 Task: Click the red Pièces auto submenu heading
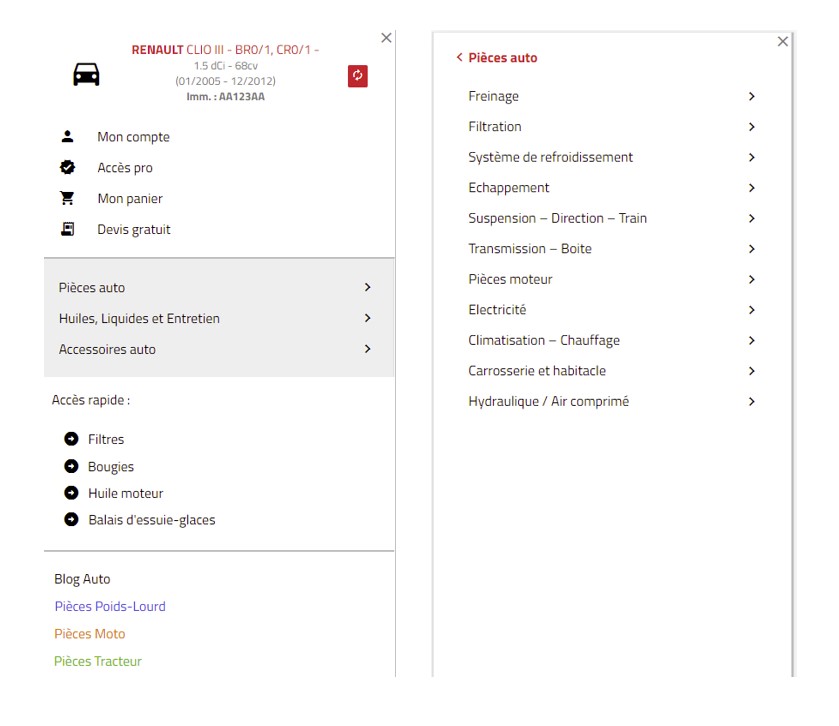tap(503, 58)
